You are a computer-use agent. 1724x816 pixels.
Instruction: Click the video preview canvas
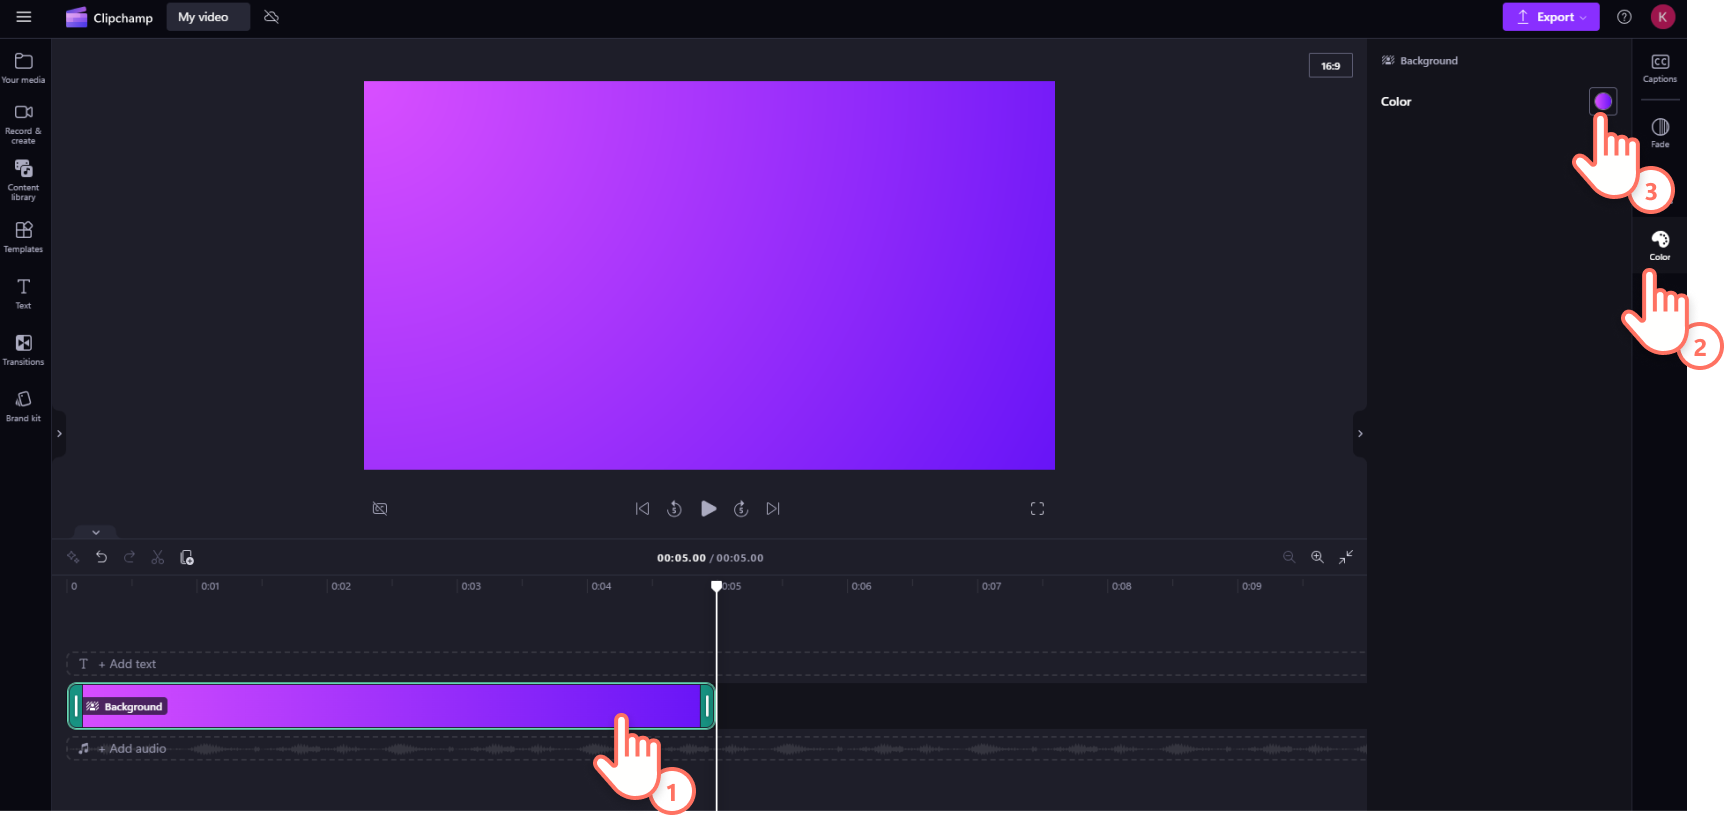click(709, 275)
